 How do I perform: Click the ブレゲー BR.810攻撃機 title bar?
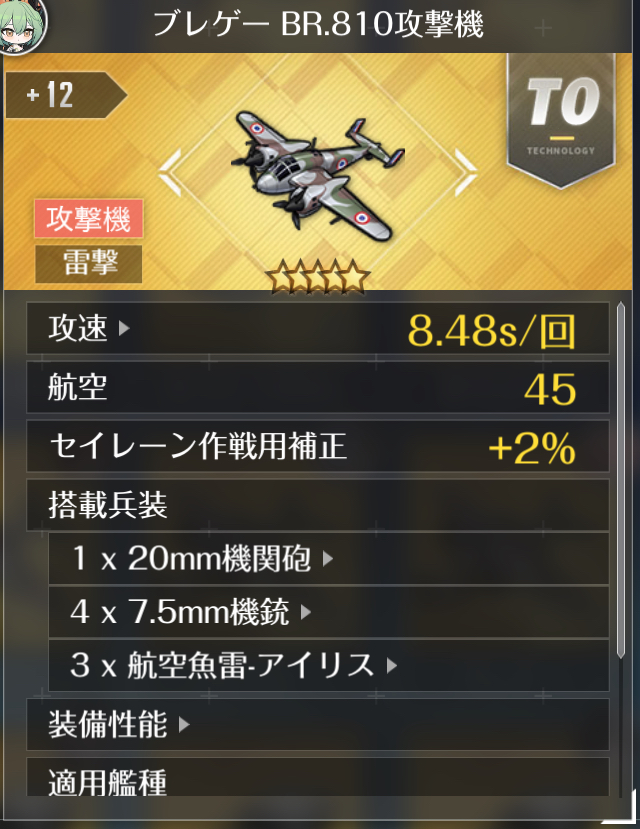click(319, 24)
